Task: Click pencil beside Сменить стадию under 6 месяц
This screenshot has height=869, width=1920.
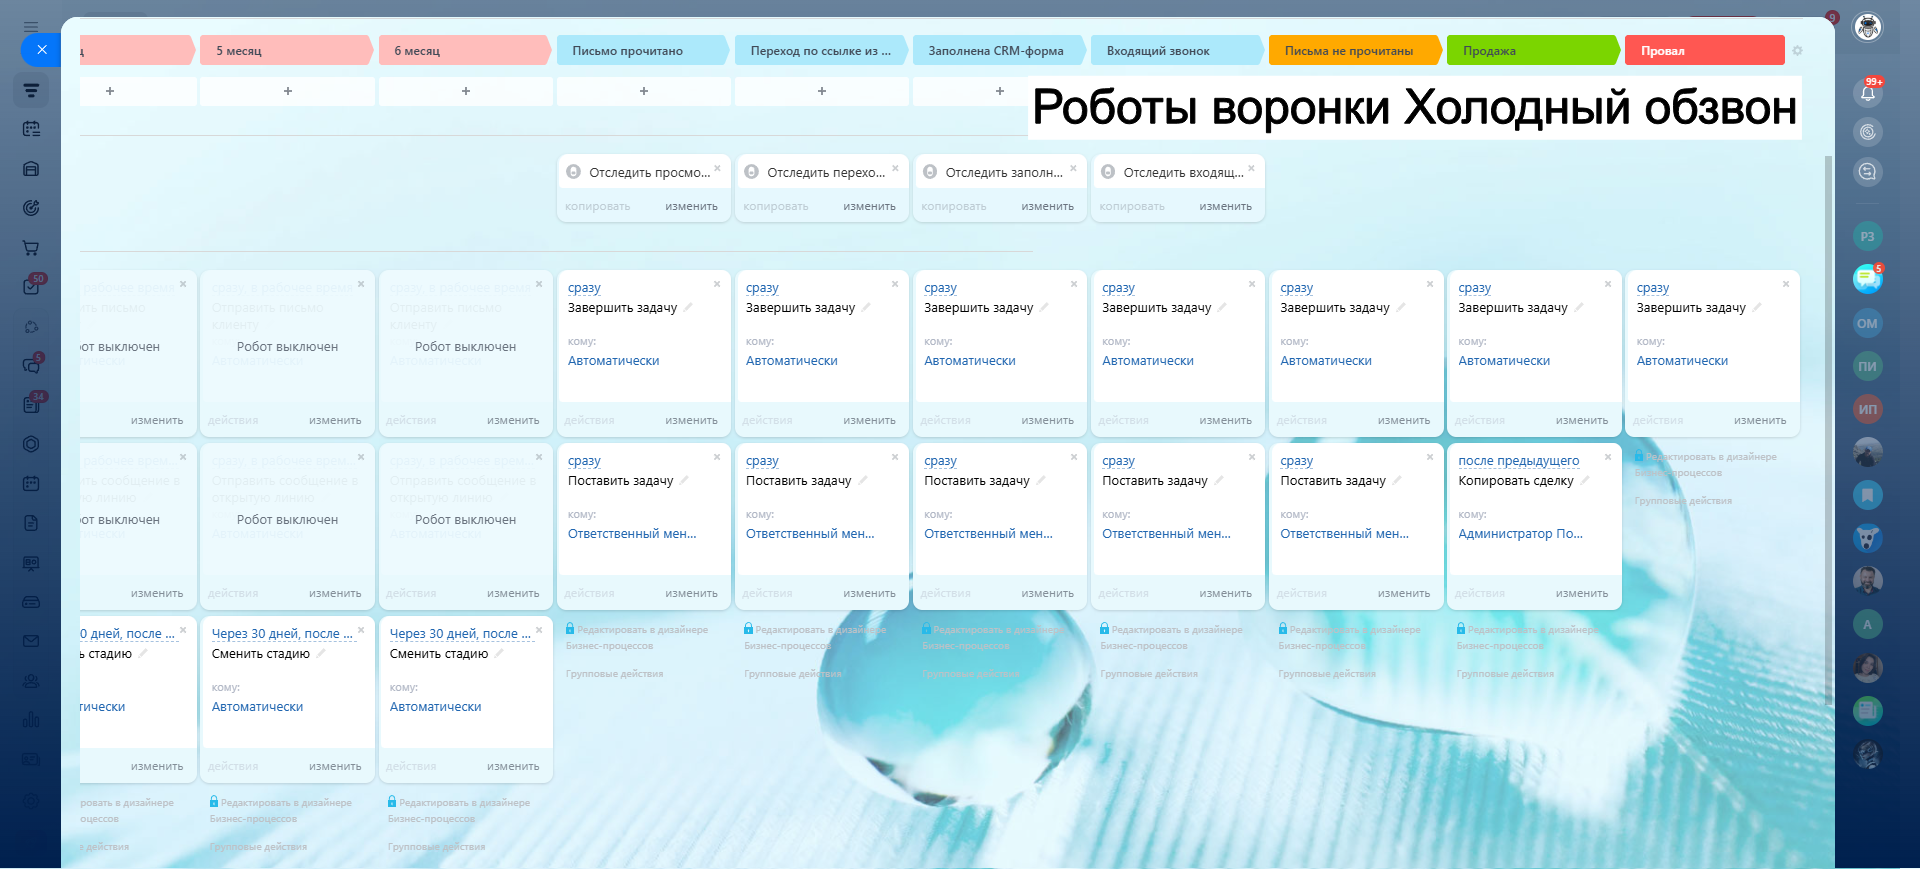Action: 499,654
